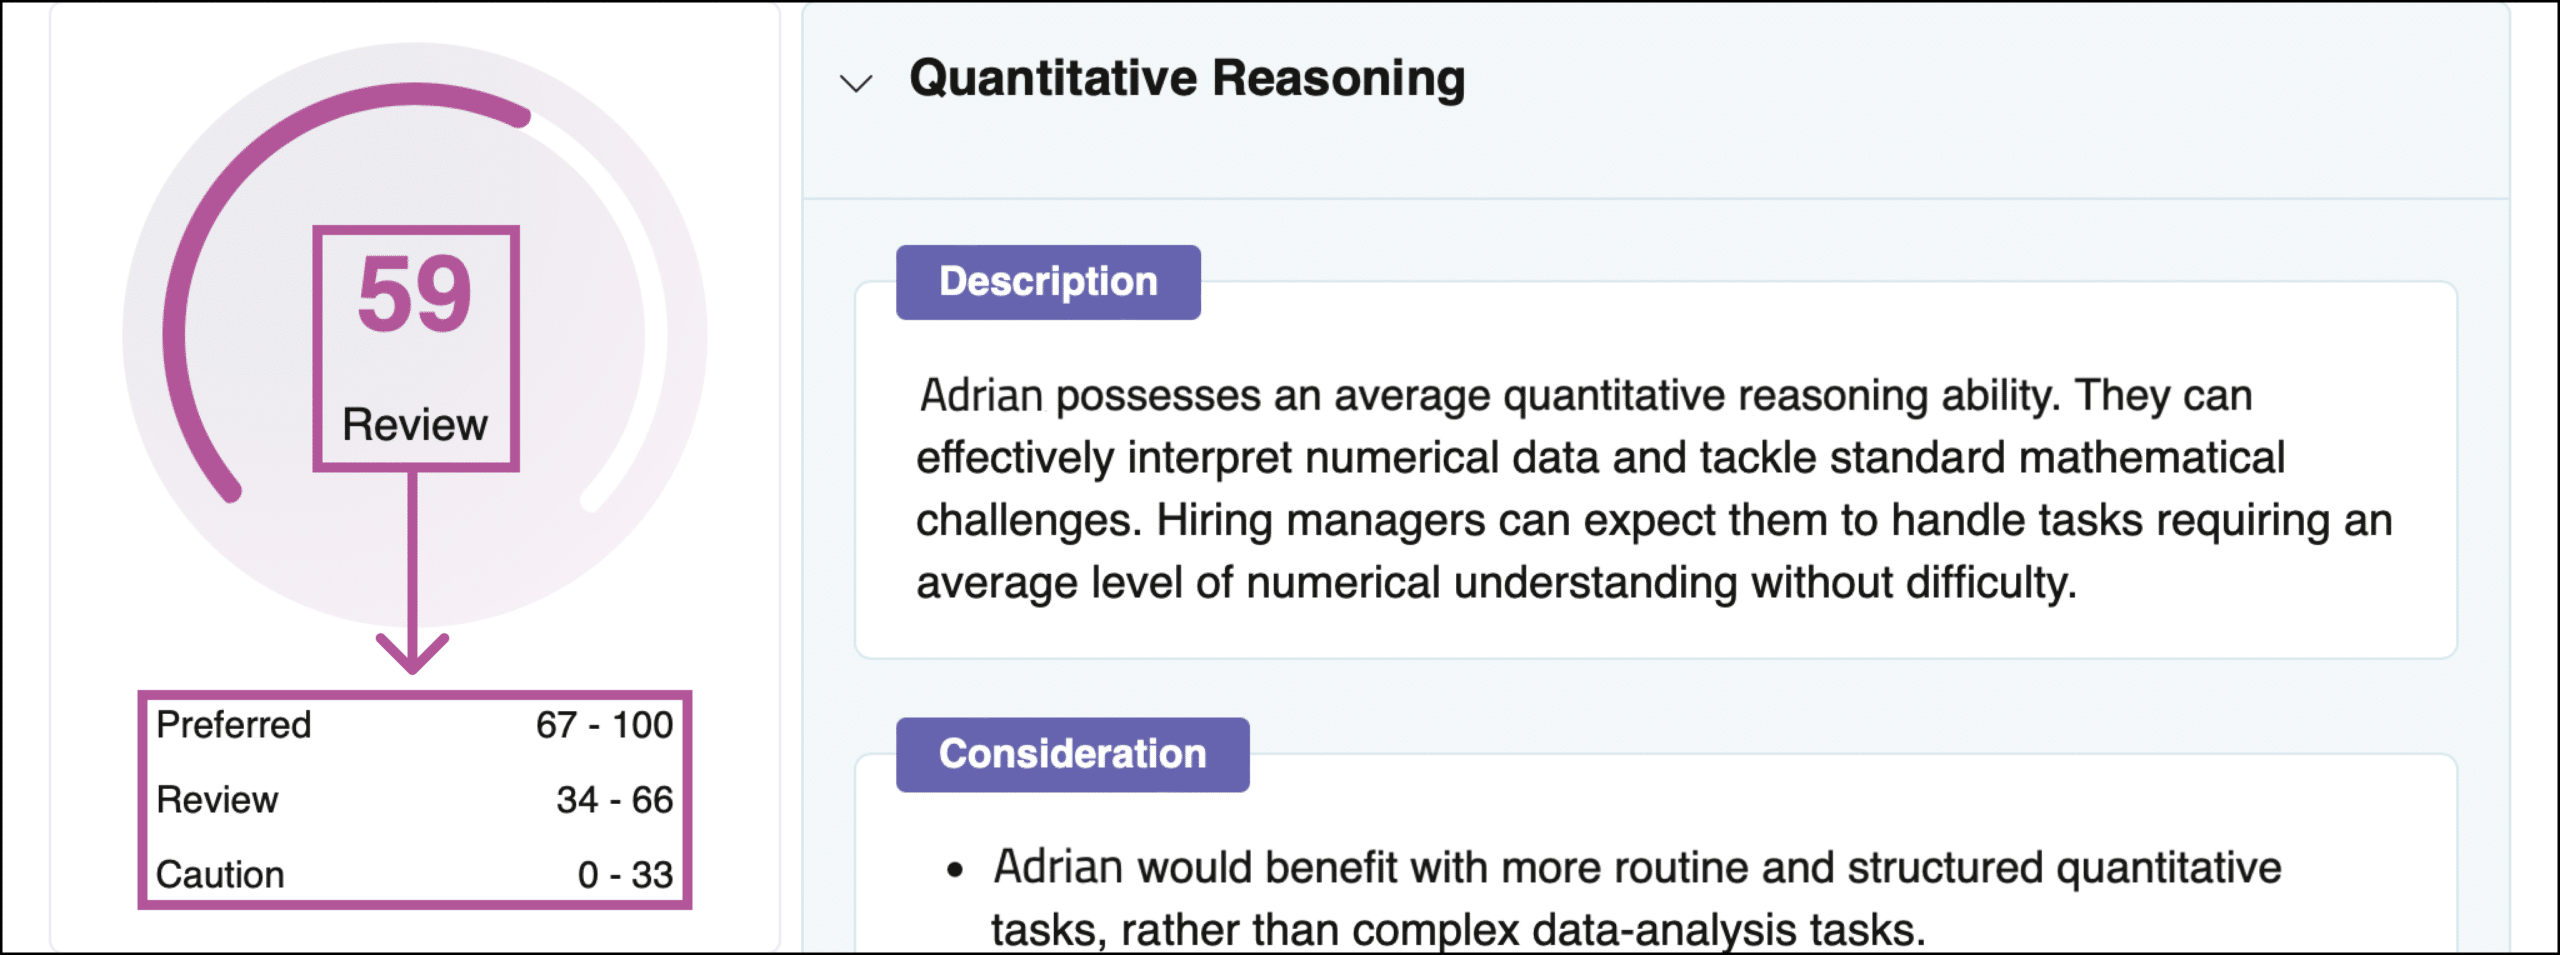Click the bullet point marker under Consideration

click(955, 869)
